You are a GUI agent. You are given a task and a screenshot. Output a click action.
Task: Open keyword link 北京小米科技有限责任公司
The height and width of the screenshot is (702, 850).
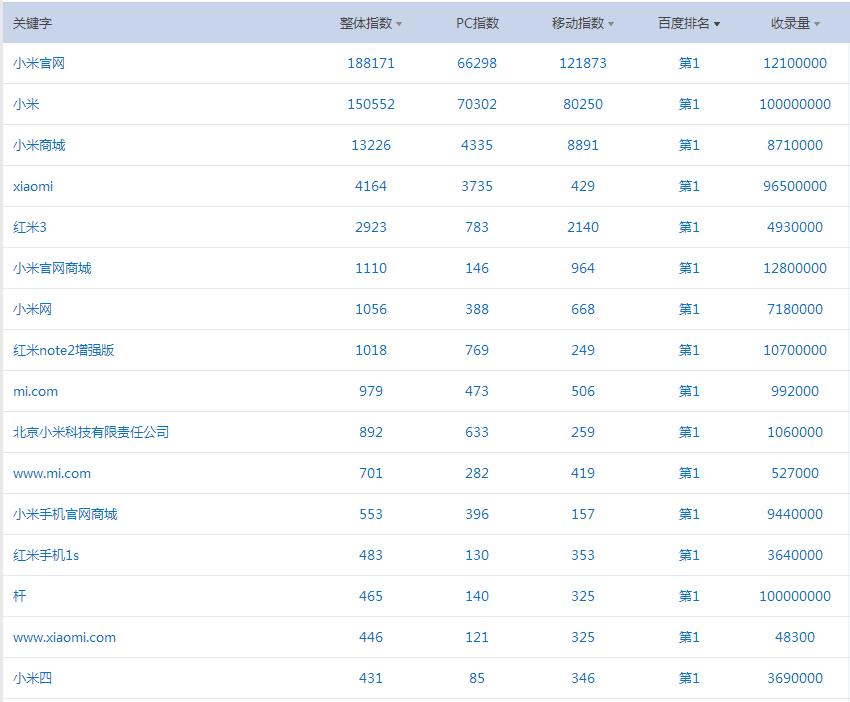tap(91, 432)
